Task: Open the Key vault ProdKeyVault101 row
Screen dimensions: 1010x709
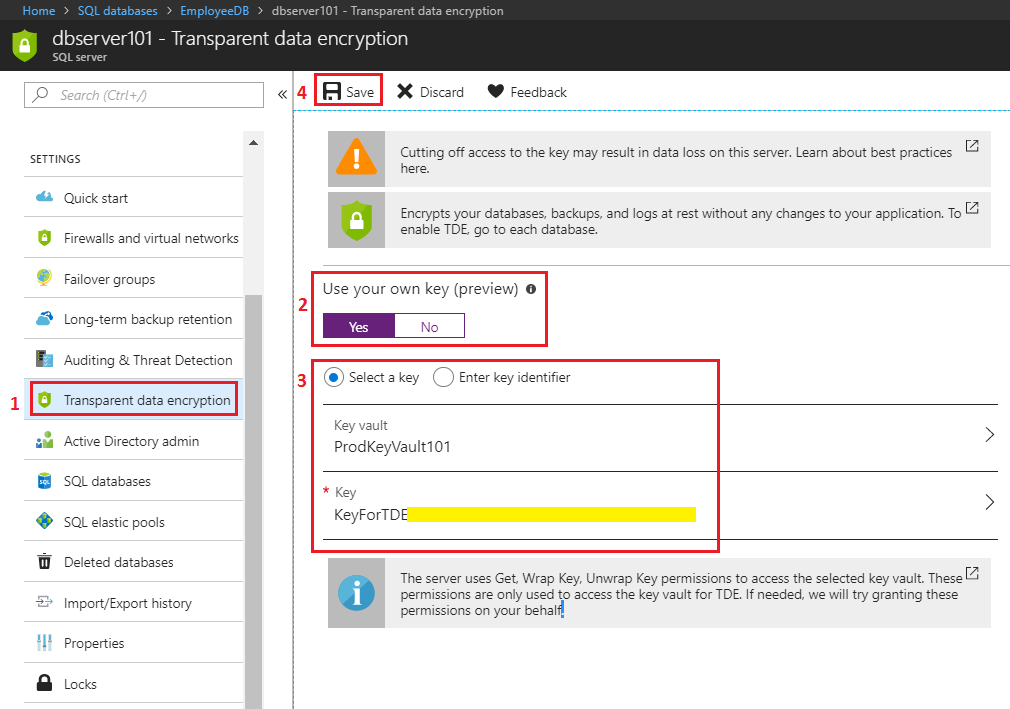Action: click(660, 438)
